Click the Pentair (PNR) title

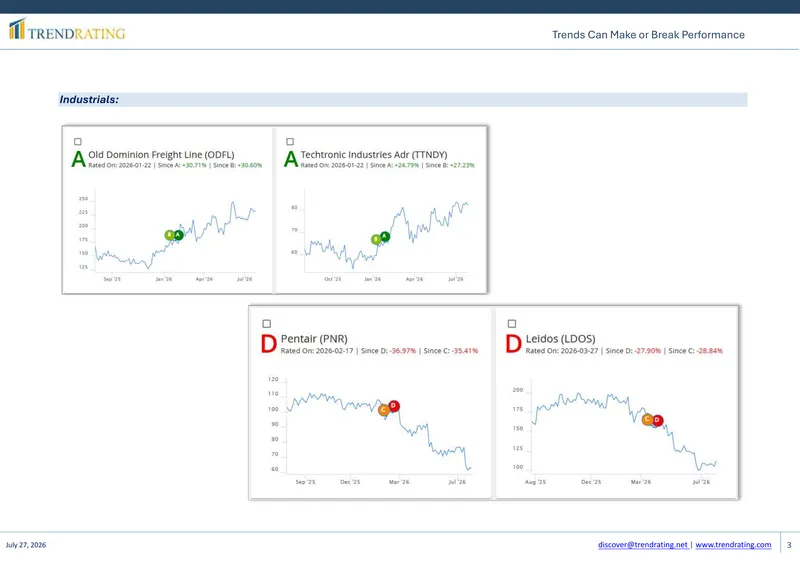pyautogui.click(x=314, y=338)
